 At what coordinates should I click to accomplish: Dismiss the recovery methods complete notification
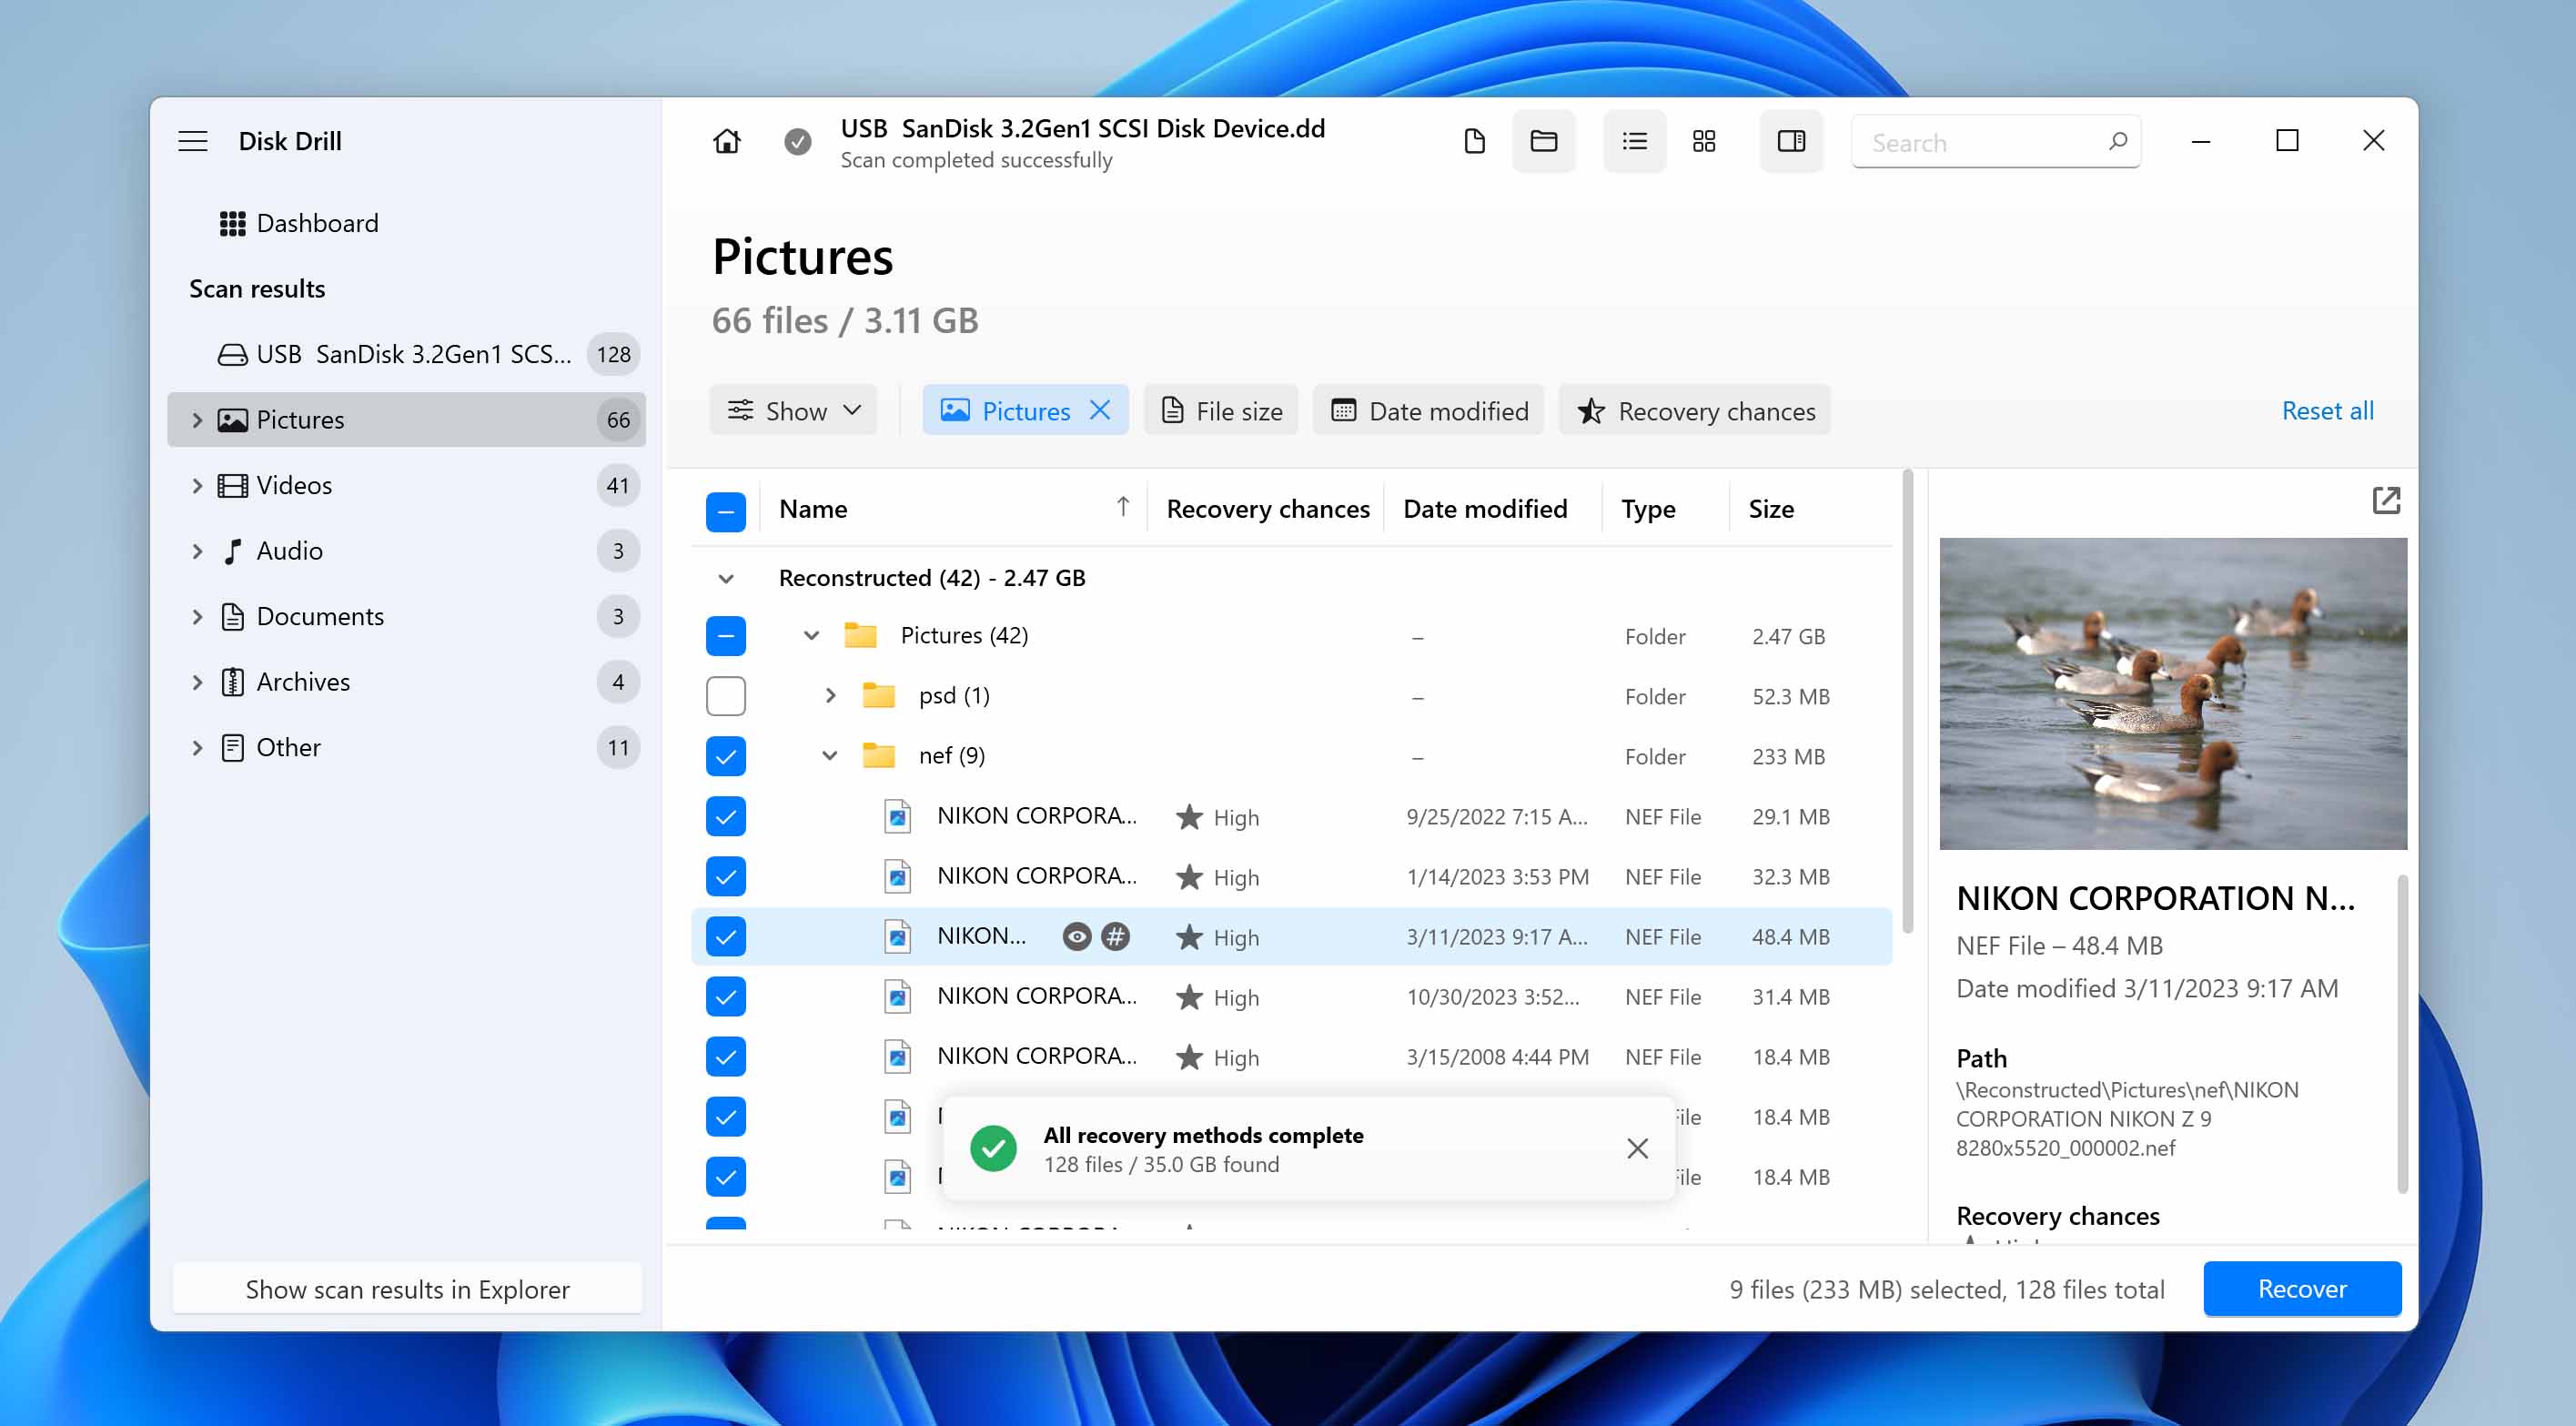point(1637,1148)
